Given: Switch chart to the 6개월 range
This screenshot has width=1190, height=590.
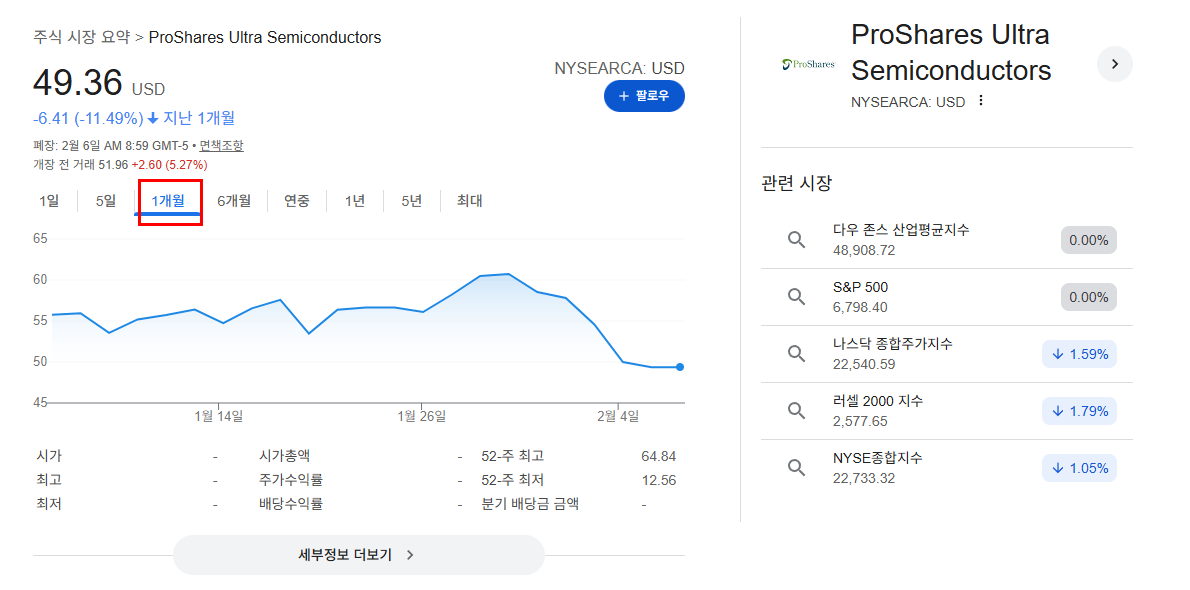Looking at the screenshot, I should [233, 201].
